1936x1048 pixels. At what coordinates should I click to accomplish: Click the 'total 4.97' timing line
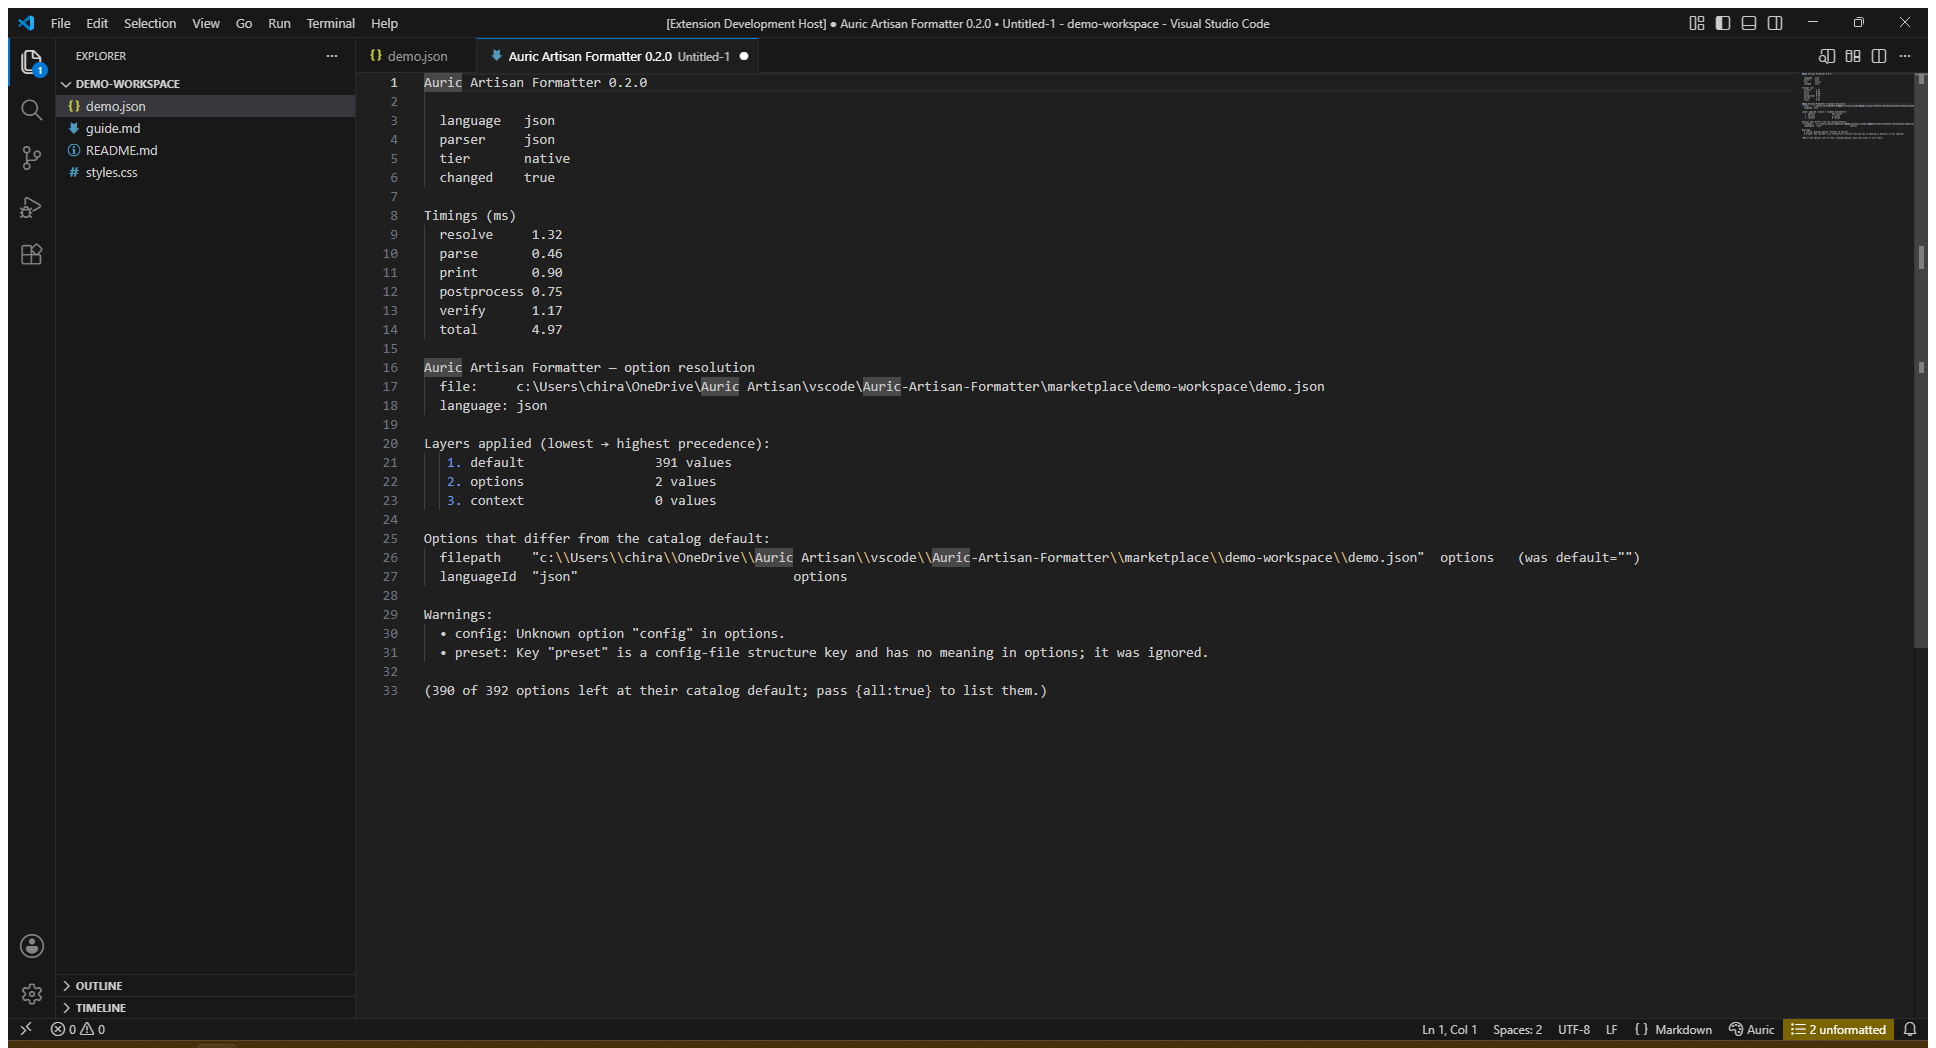501,330
